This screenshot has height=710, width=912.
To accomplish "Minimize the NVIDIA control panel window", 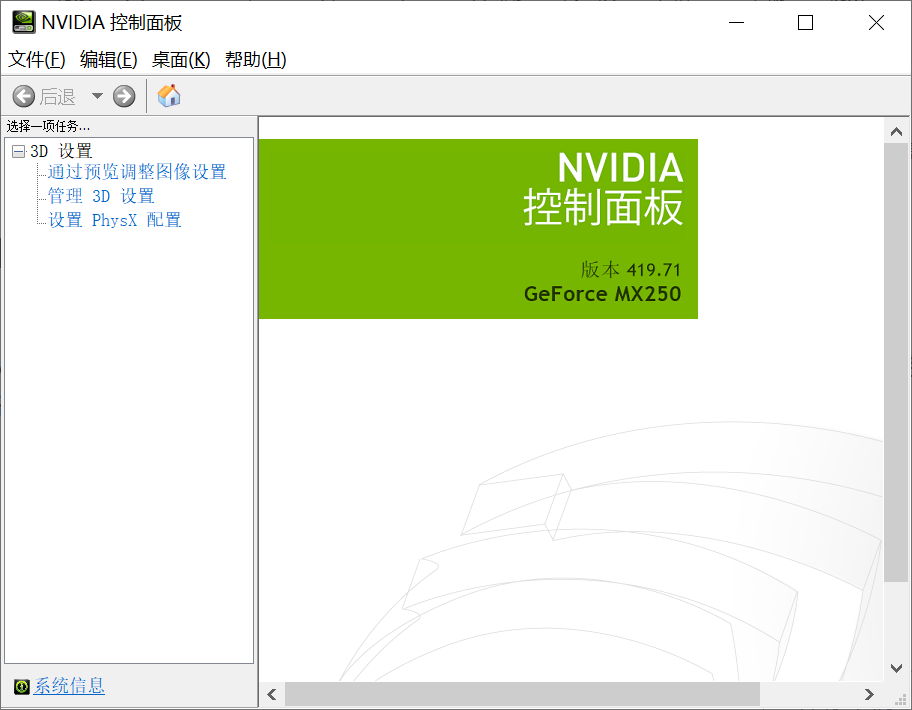I will 736,23.
